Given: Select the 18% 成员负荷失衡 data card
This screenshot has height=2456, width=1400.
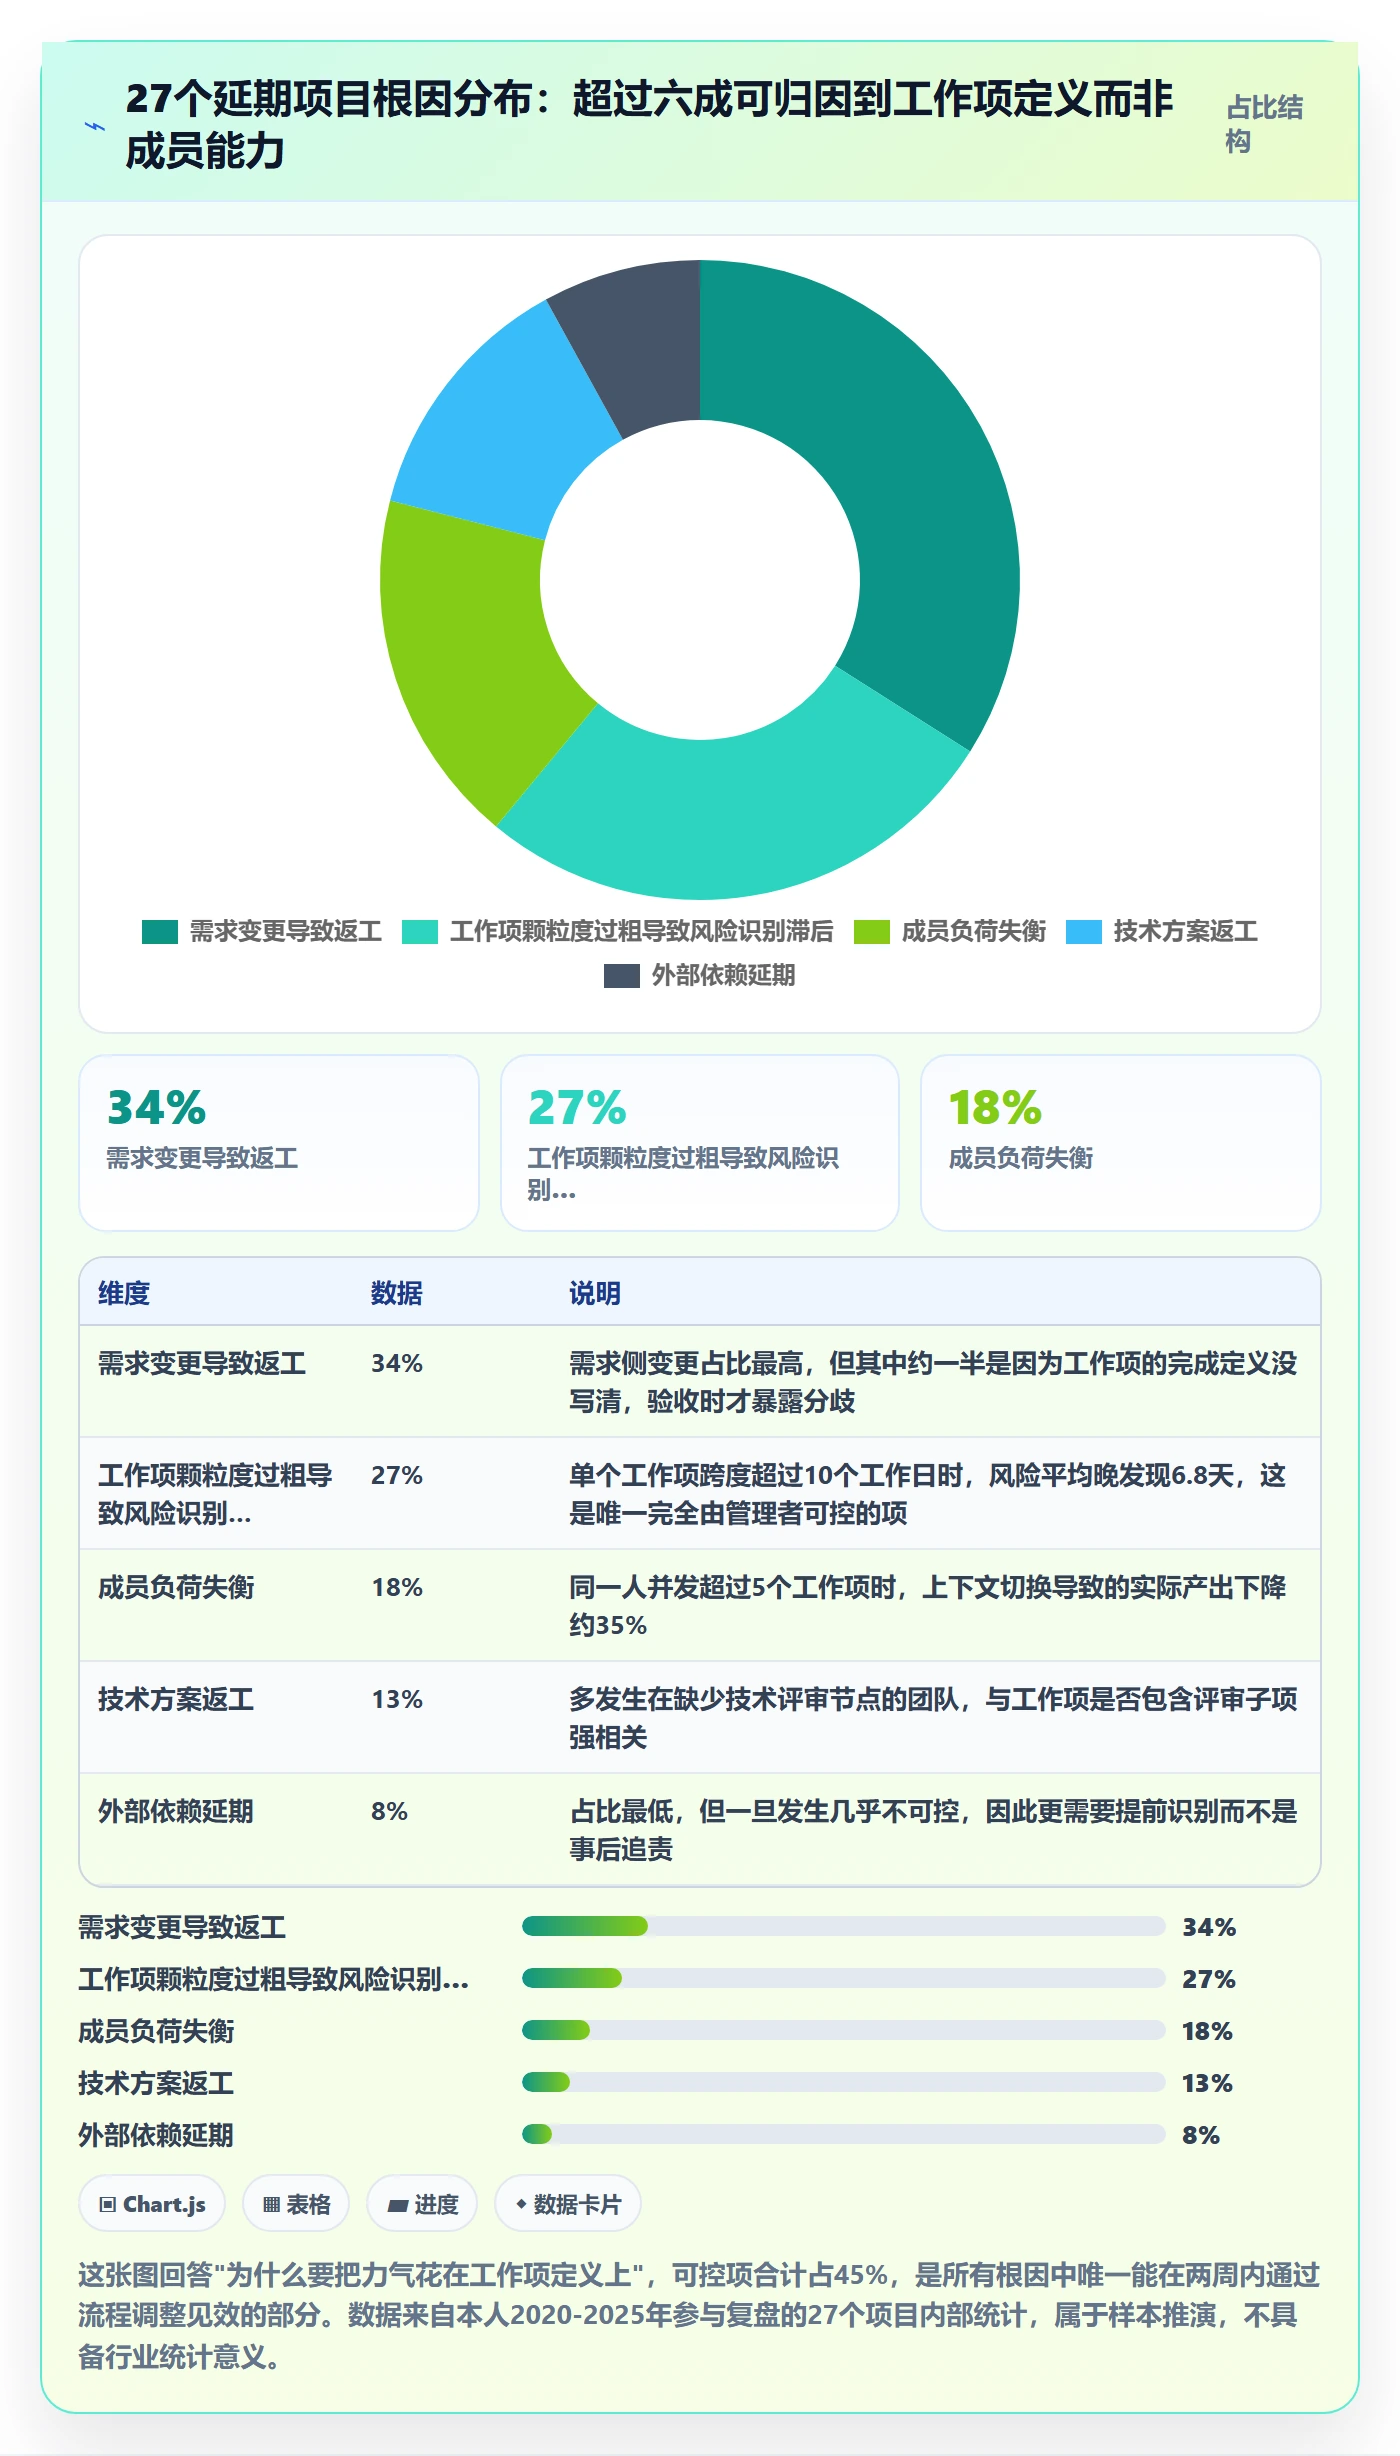Looking at the screenshot, I should coord(1121,1143).
